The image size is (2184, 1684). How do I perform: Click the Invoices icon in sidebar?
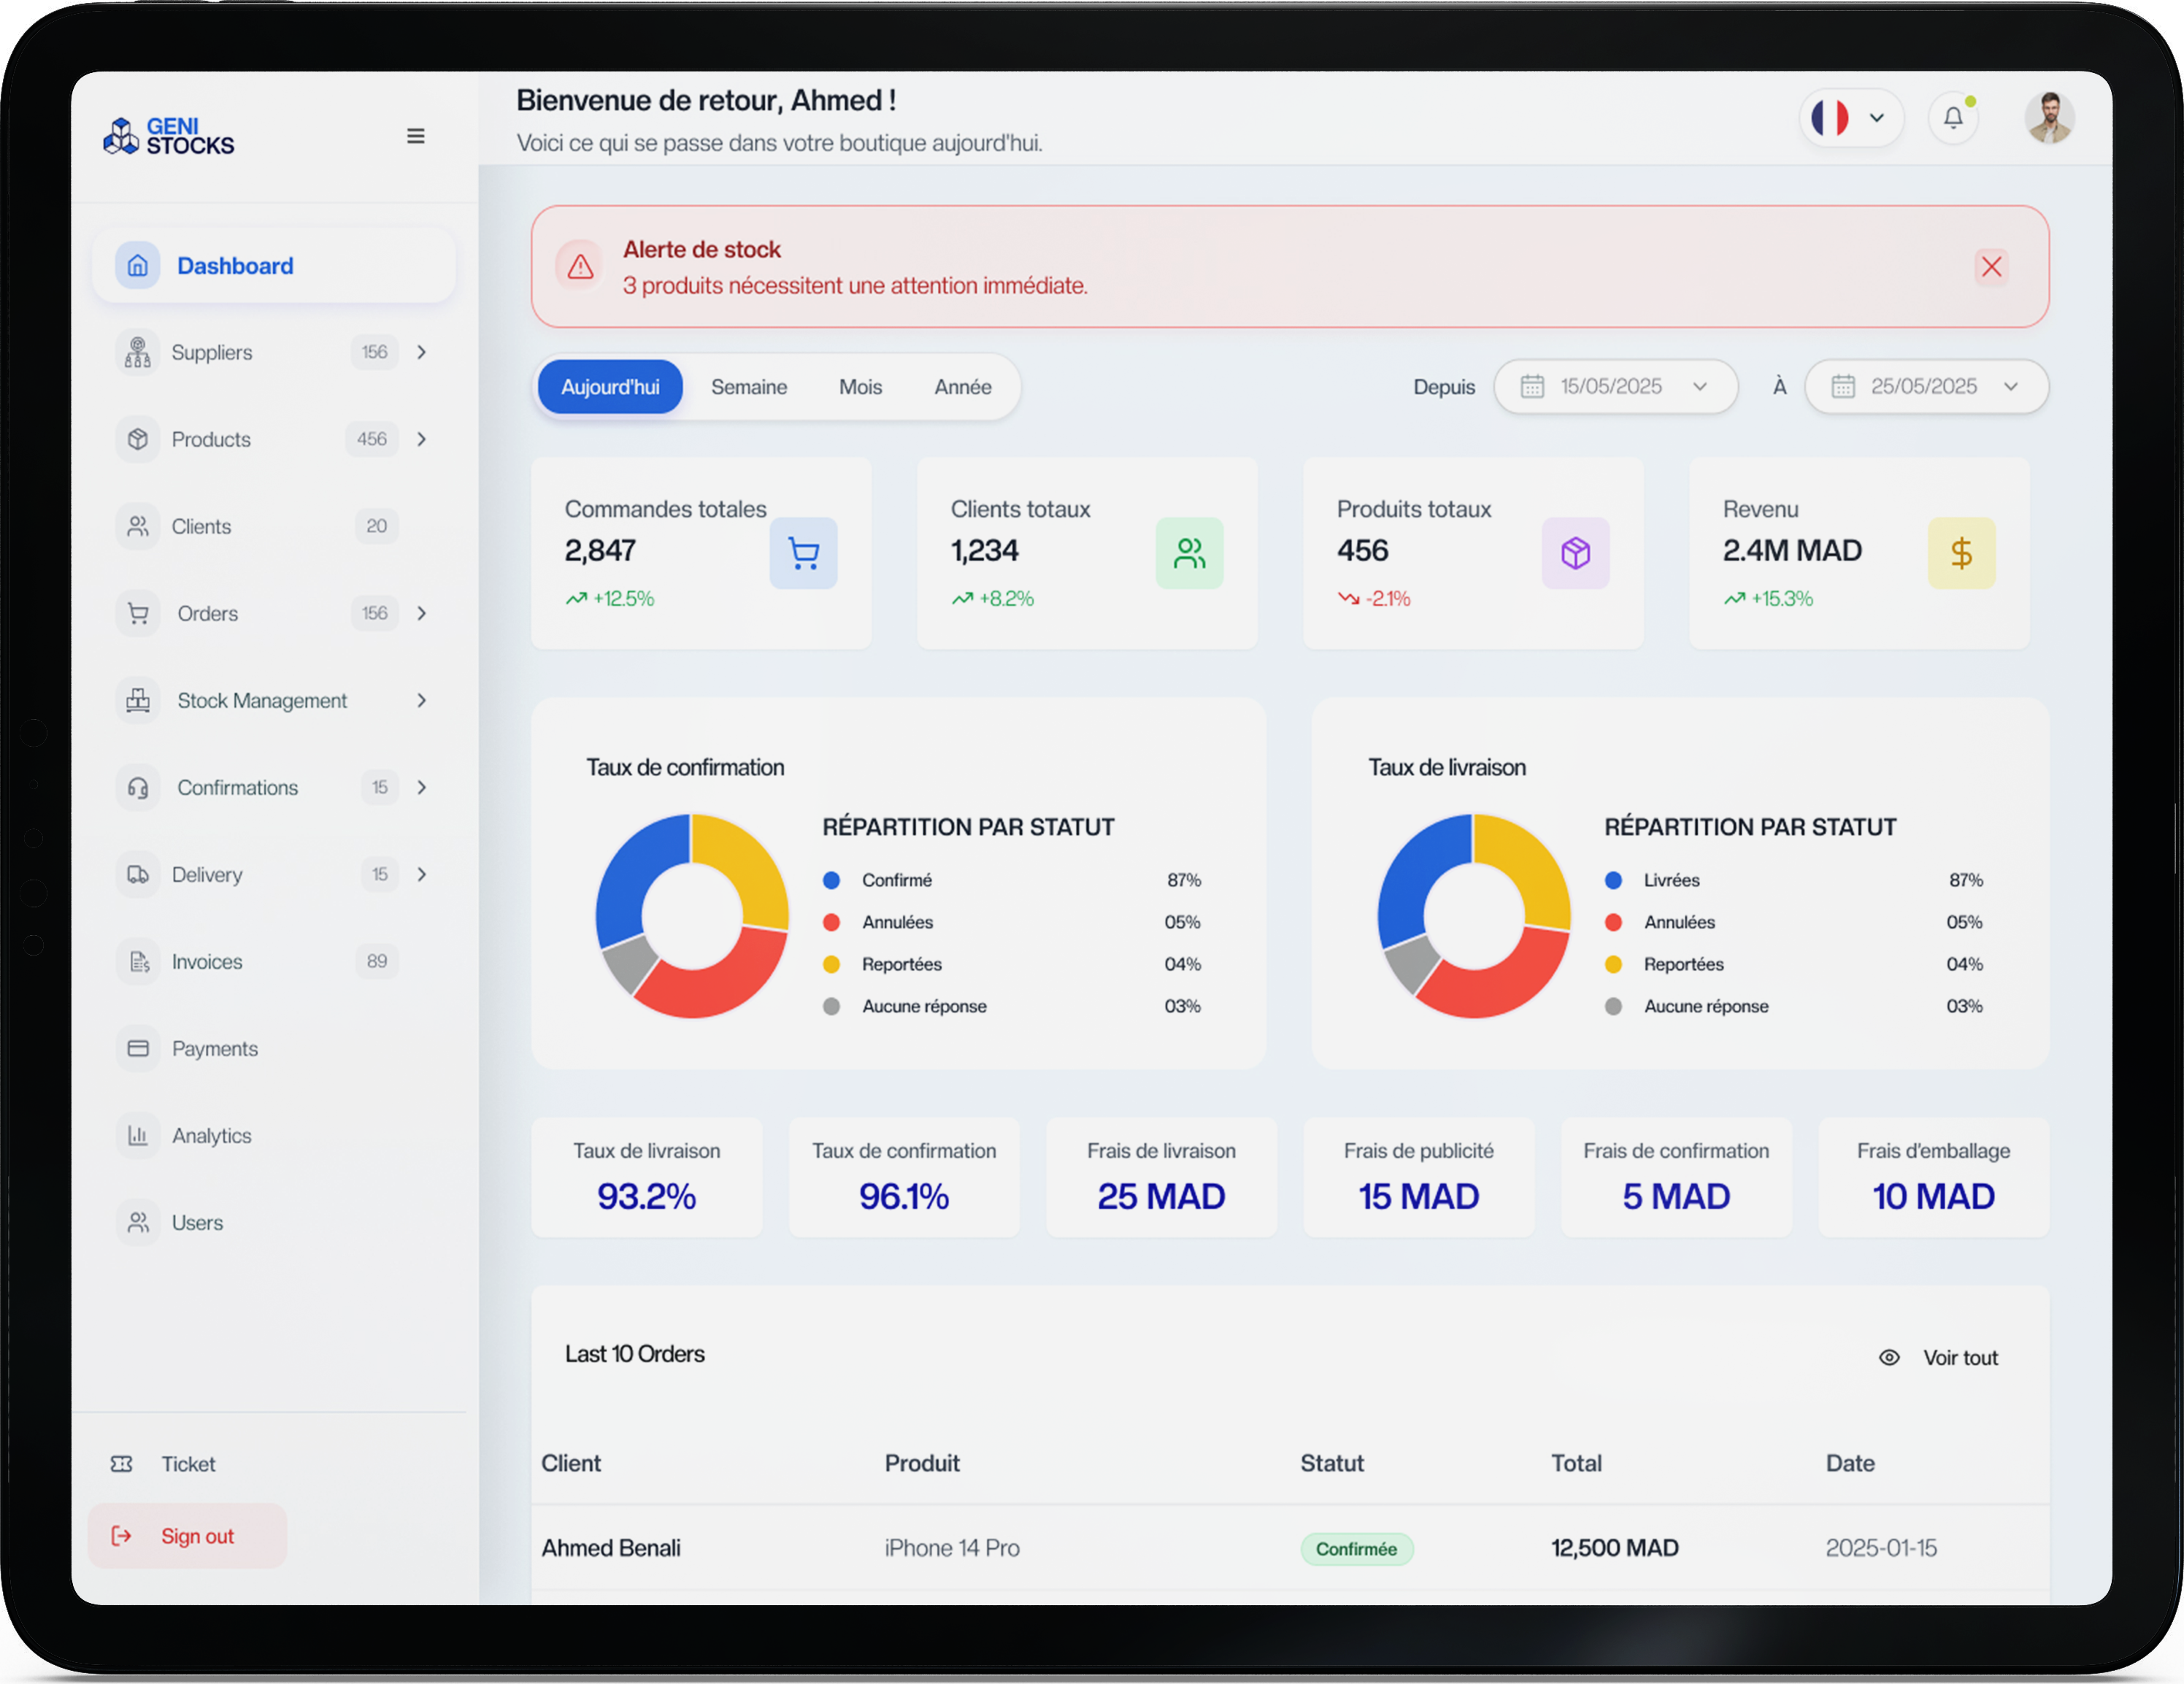tap(137, 961)
